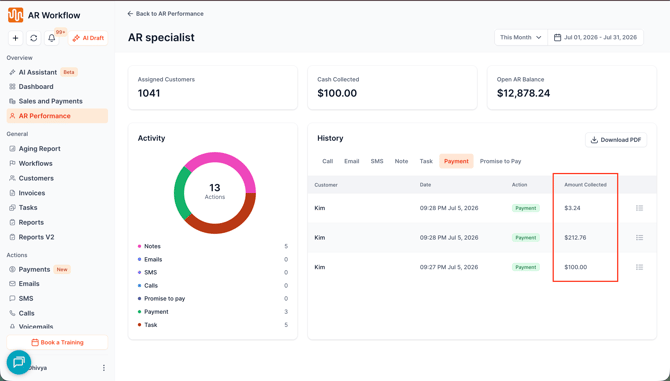
Task: Switch to the Note history tab
Action: [x=401, y=161]
